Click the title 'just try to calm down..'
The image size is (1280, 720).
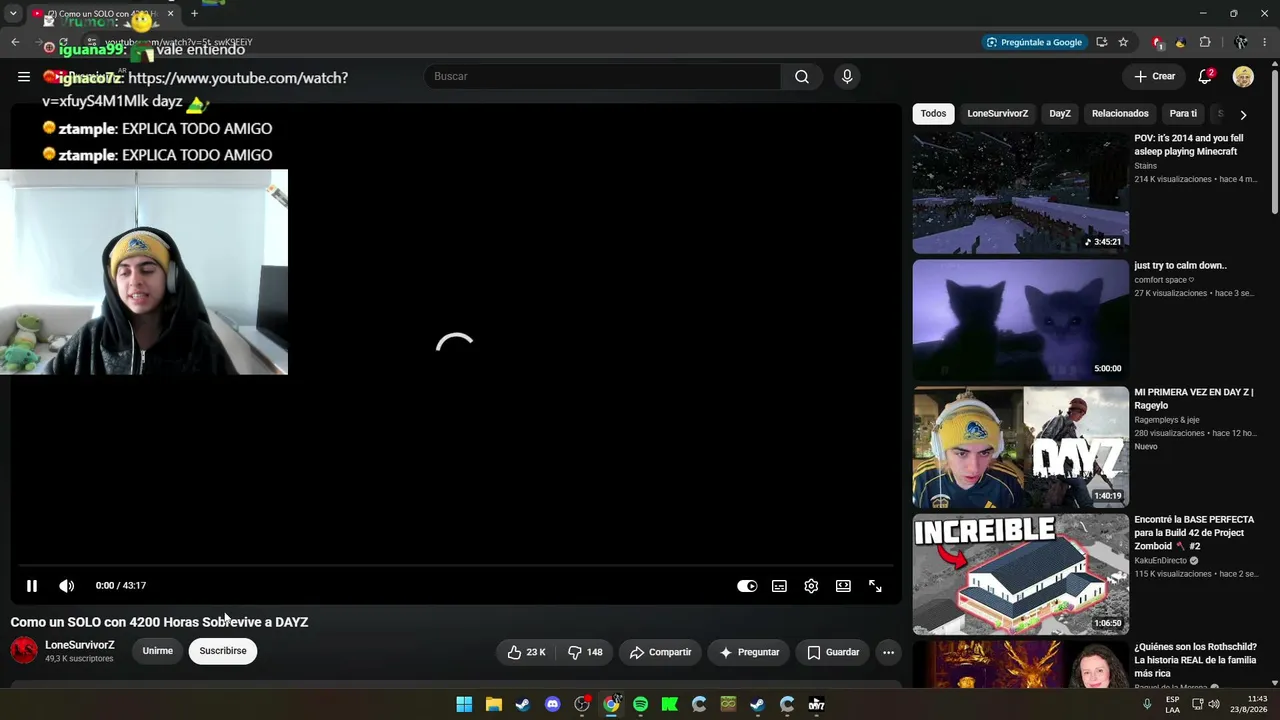click(1180, 266)
